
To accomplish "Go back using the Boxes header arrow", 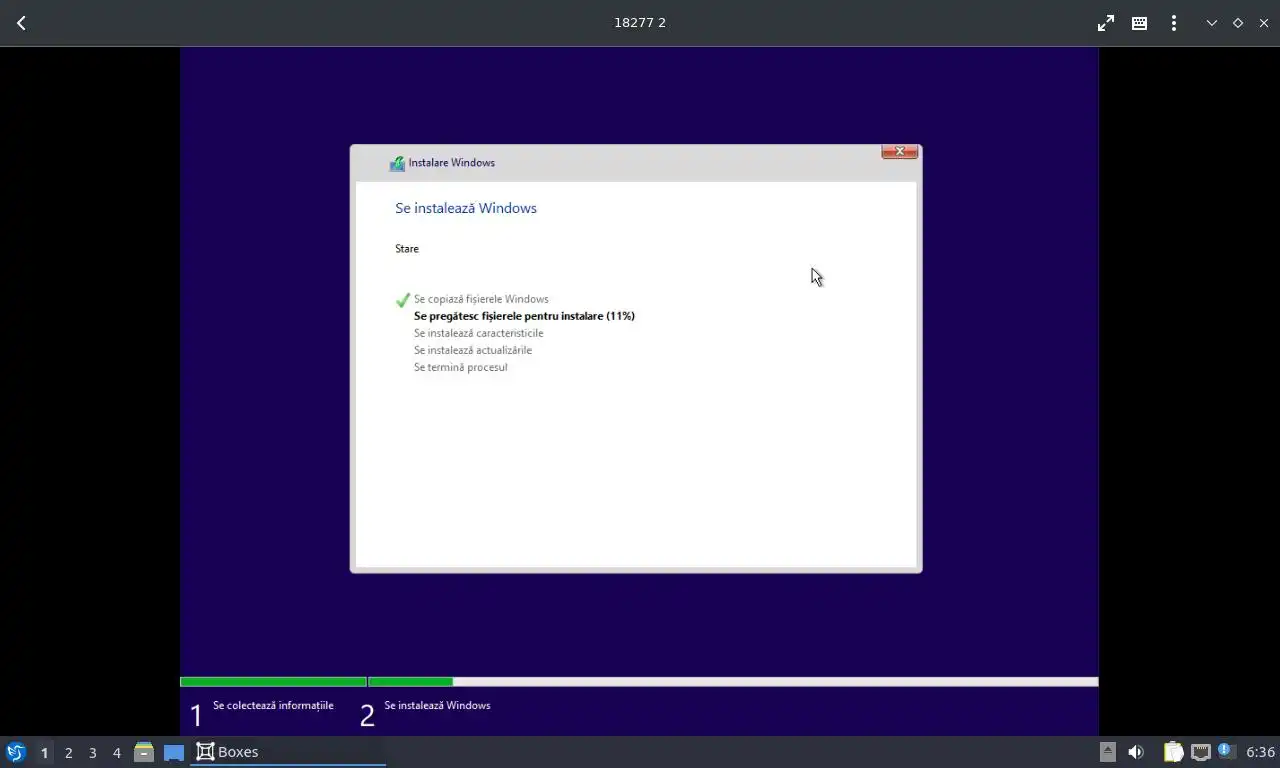I will pos(21,22).
